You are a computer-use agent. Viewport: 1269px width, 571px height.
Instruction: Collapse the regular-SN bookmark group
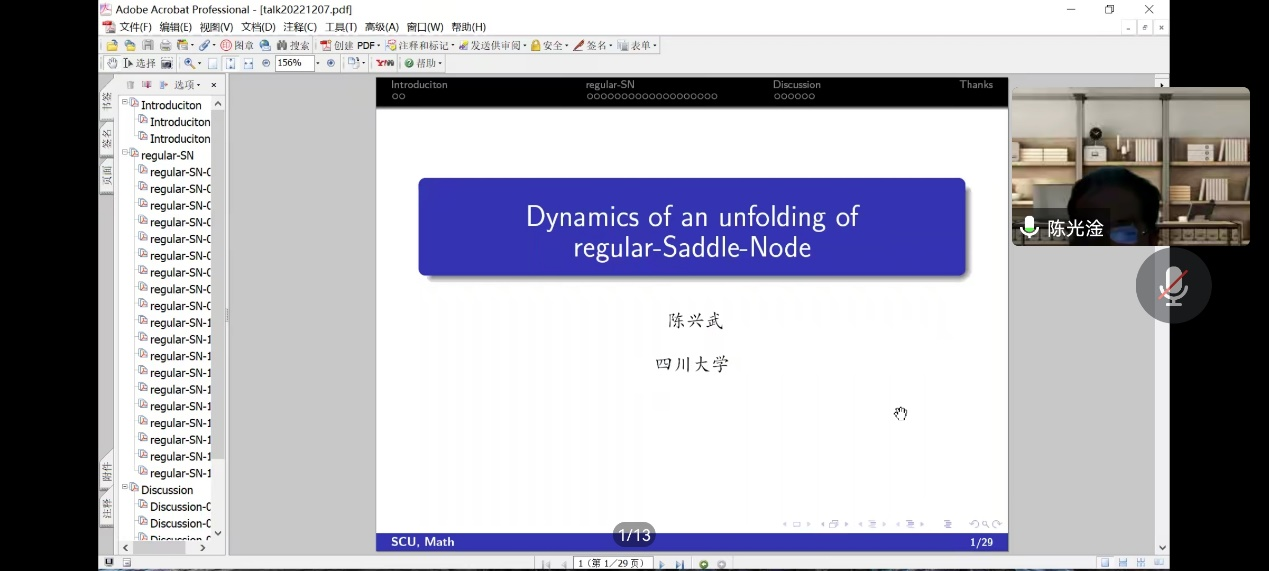[x=125, y=155]
